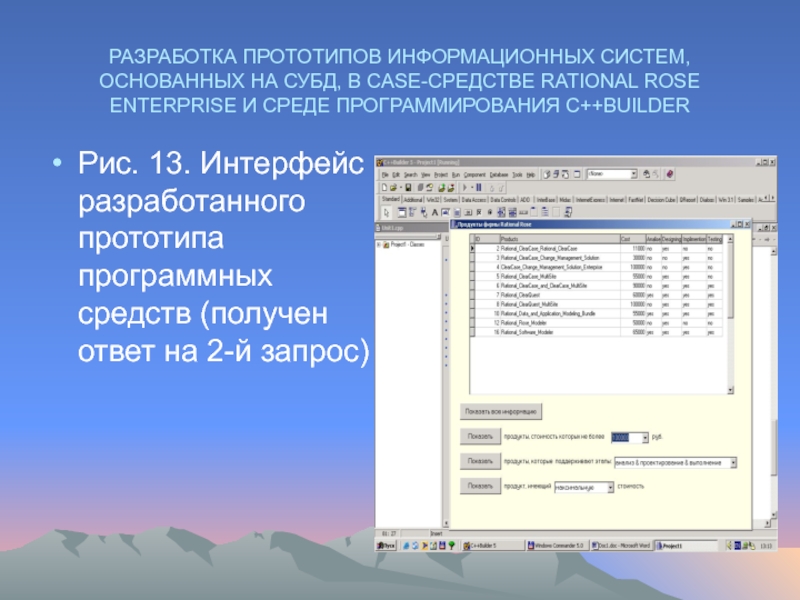Click the 'Testing' column header
The width and height of the screenshot is (800, 600).
715,239
